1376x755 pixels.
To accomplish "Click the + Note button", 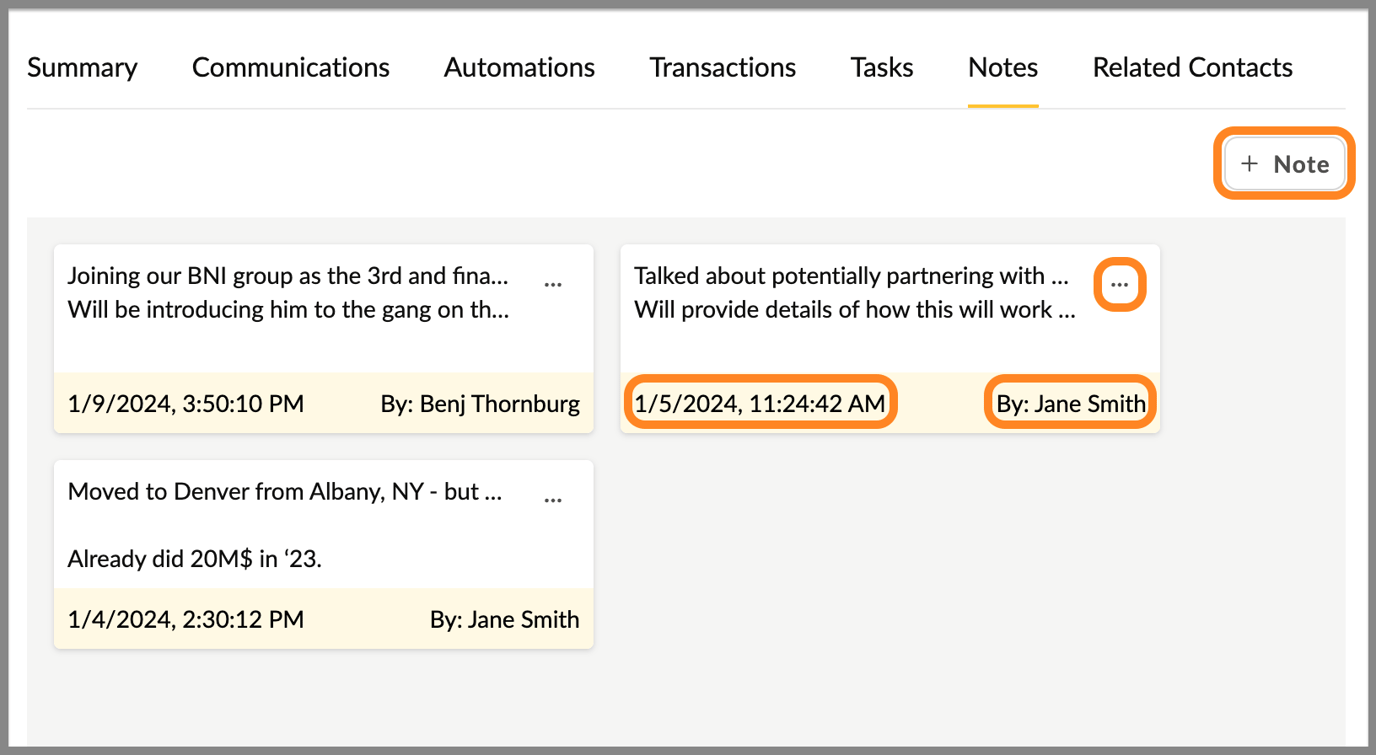I will click(x=1283, y=163).
